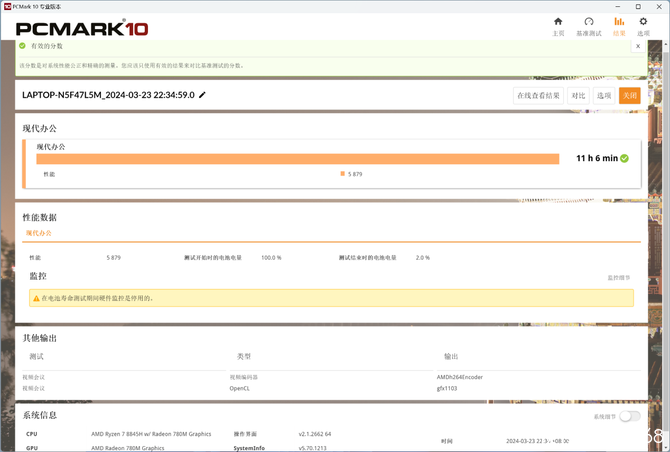
Task: Switch to the 现代办公 tab under 性能数据
Action: pyautogui.click(x=39, y=233)
